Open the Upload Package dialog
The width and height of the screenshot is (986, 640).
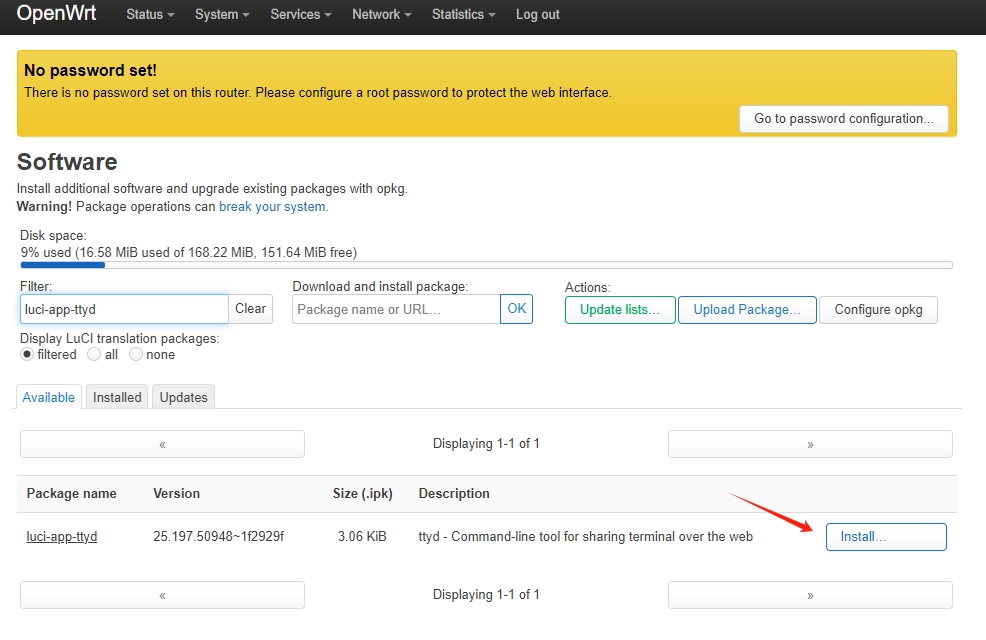coord(747,310)
